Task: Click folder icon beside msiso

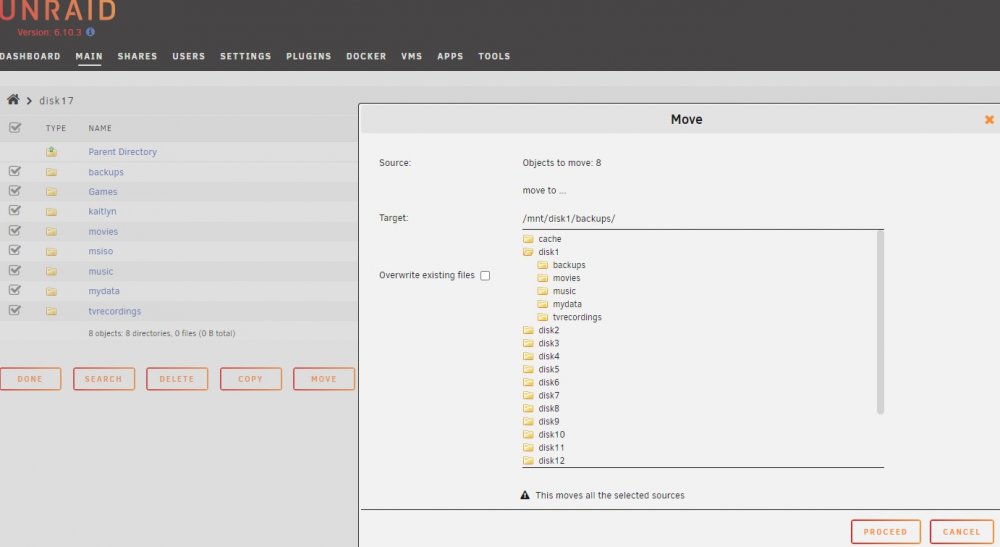Action: click(51, 251)
